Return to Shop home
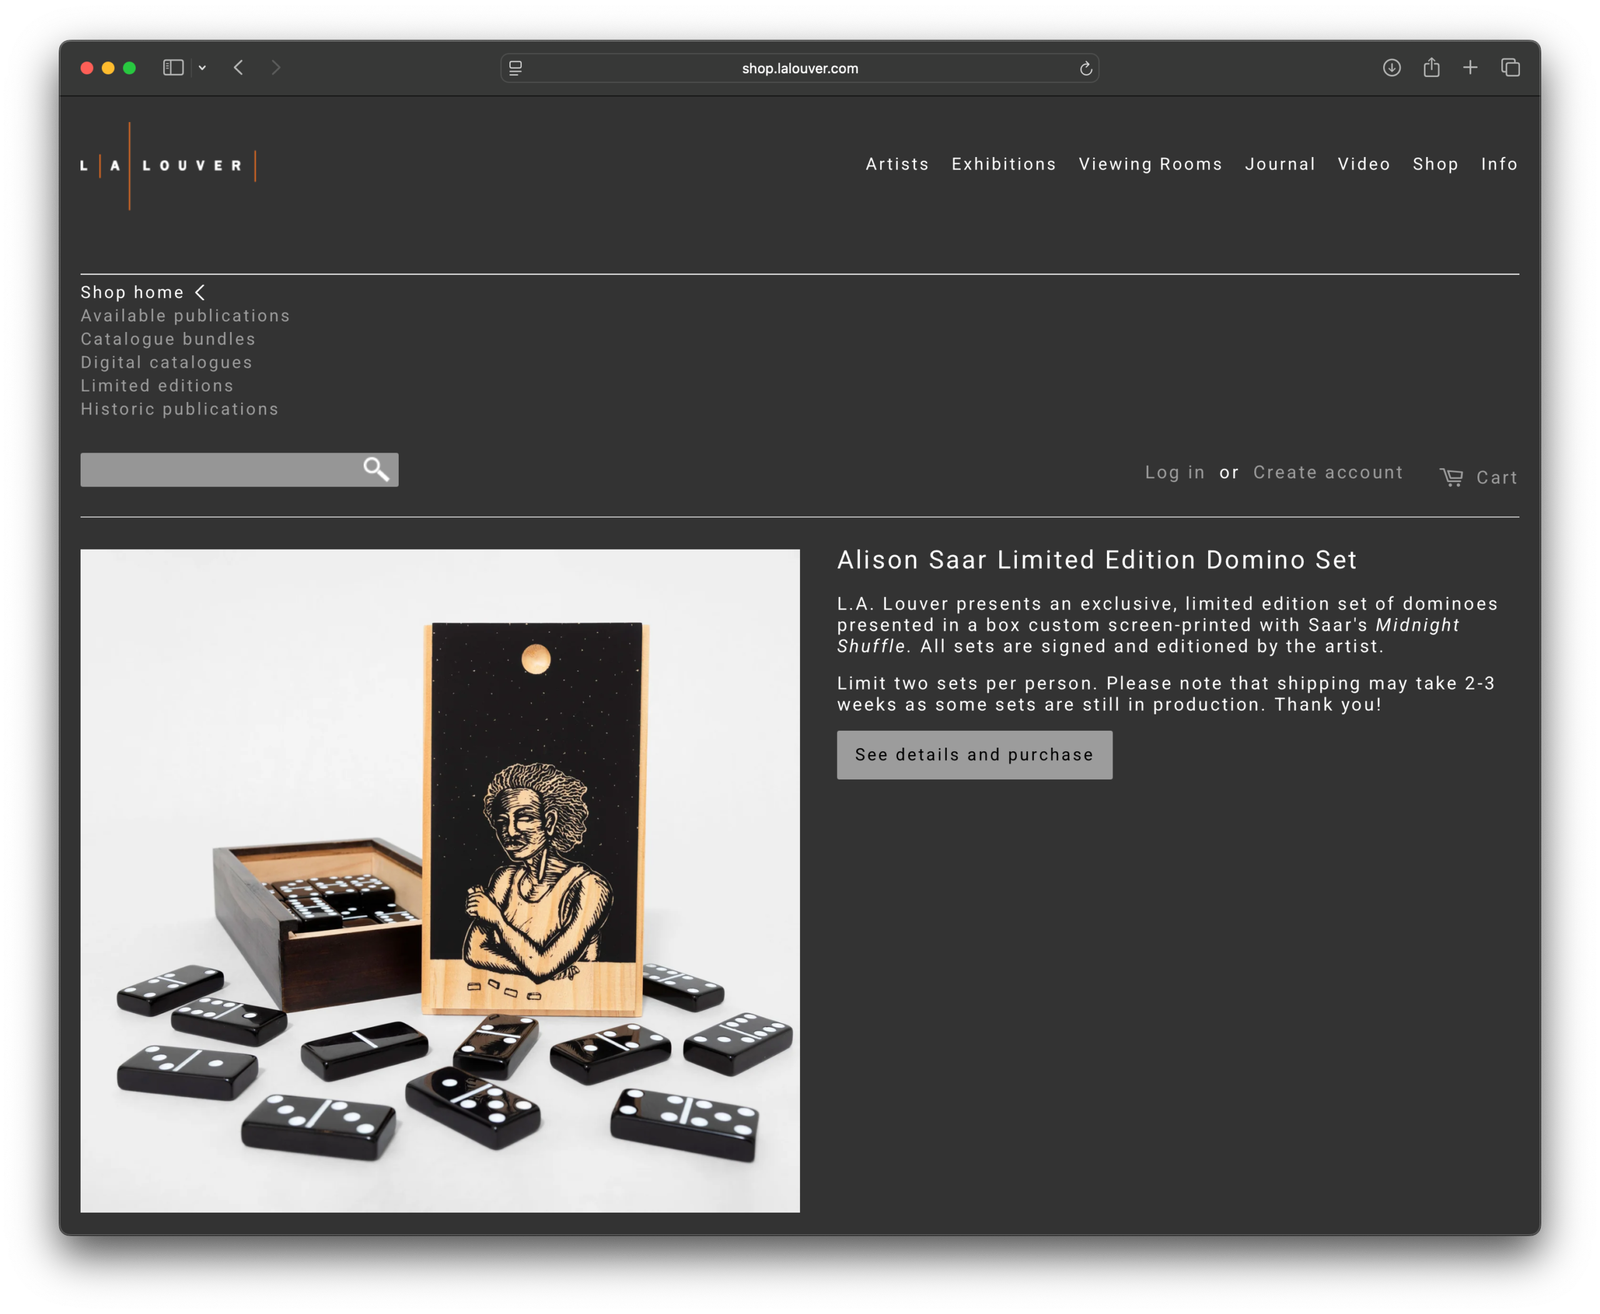Viewport: 1600px width, 1314px height. (132, 292)
